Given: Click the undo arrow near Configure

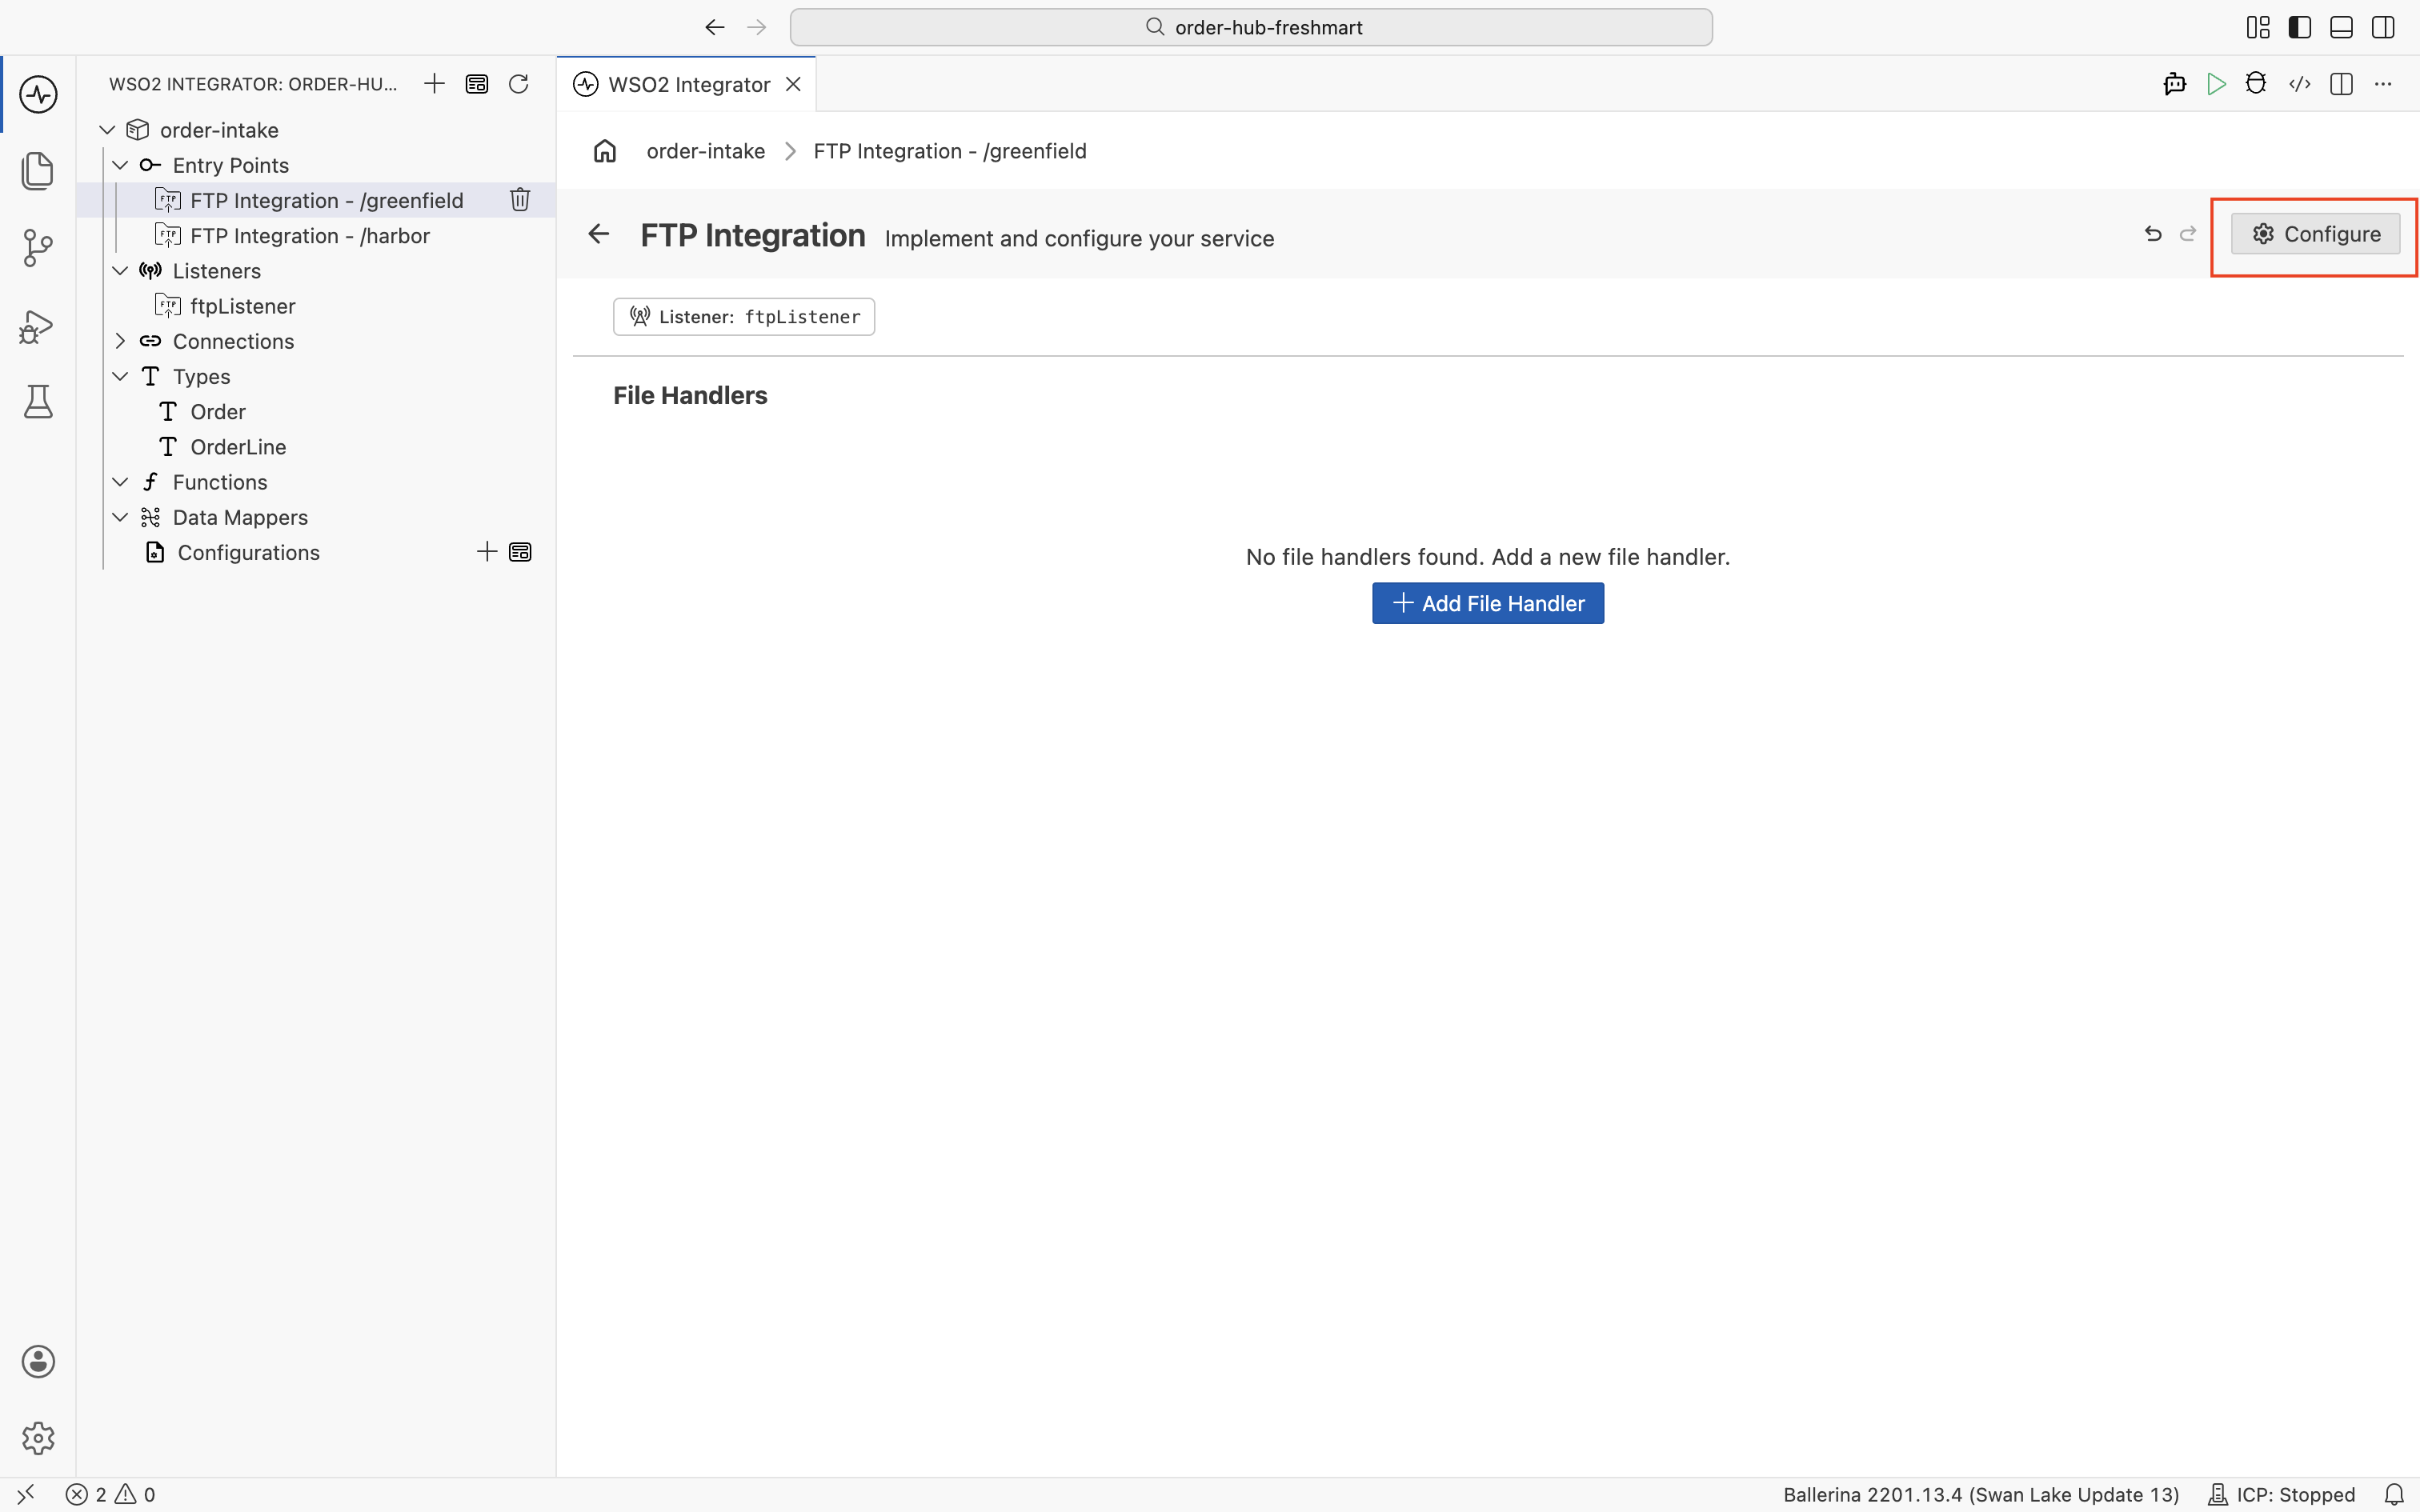Looking at the screenshot, I should [2153, 234].
